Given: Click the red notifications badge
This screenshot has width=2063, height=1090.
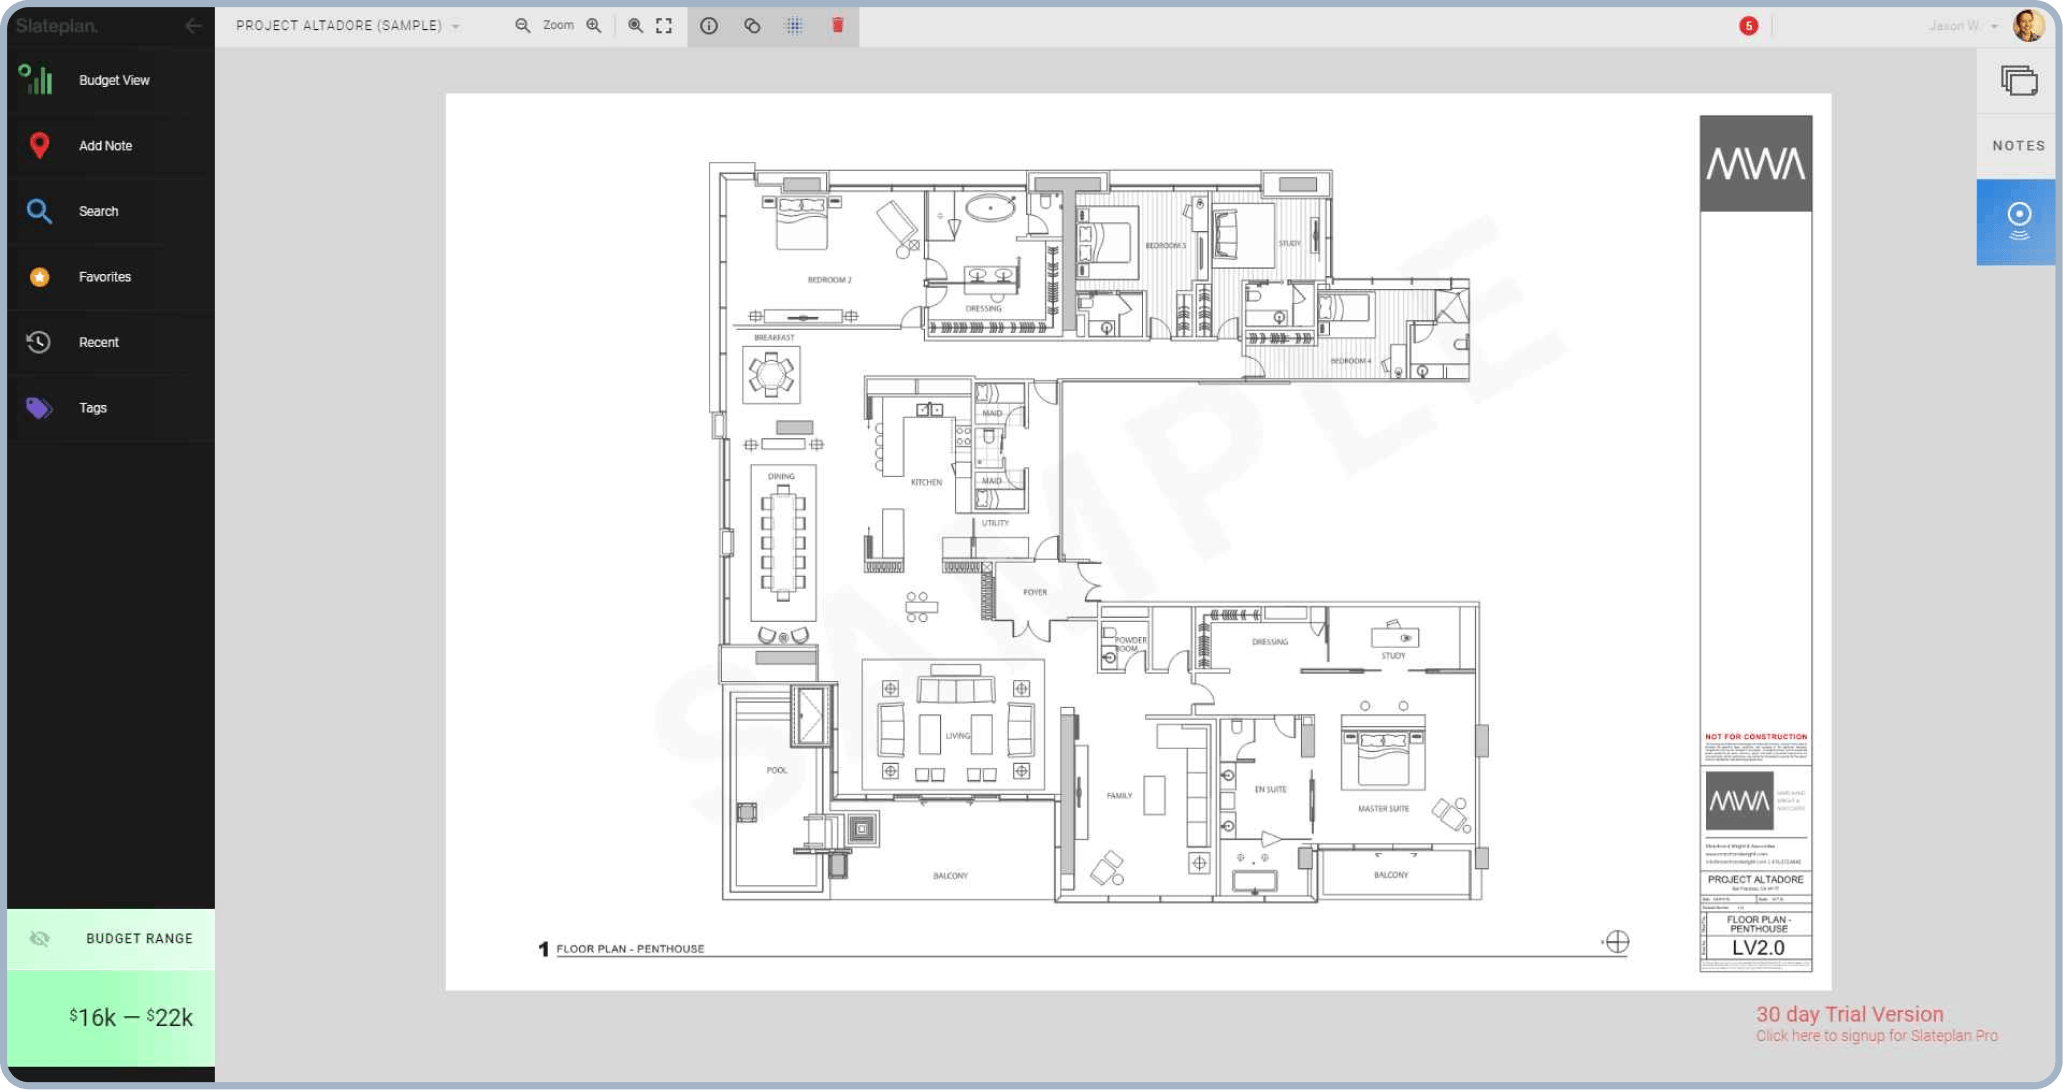Looking at the screenshot, I should pyautogui.click(x=1748, y=26).
